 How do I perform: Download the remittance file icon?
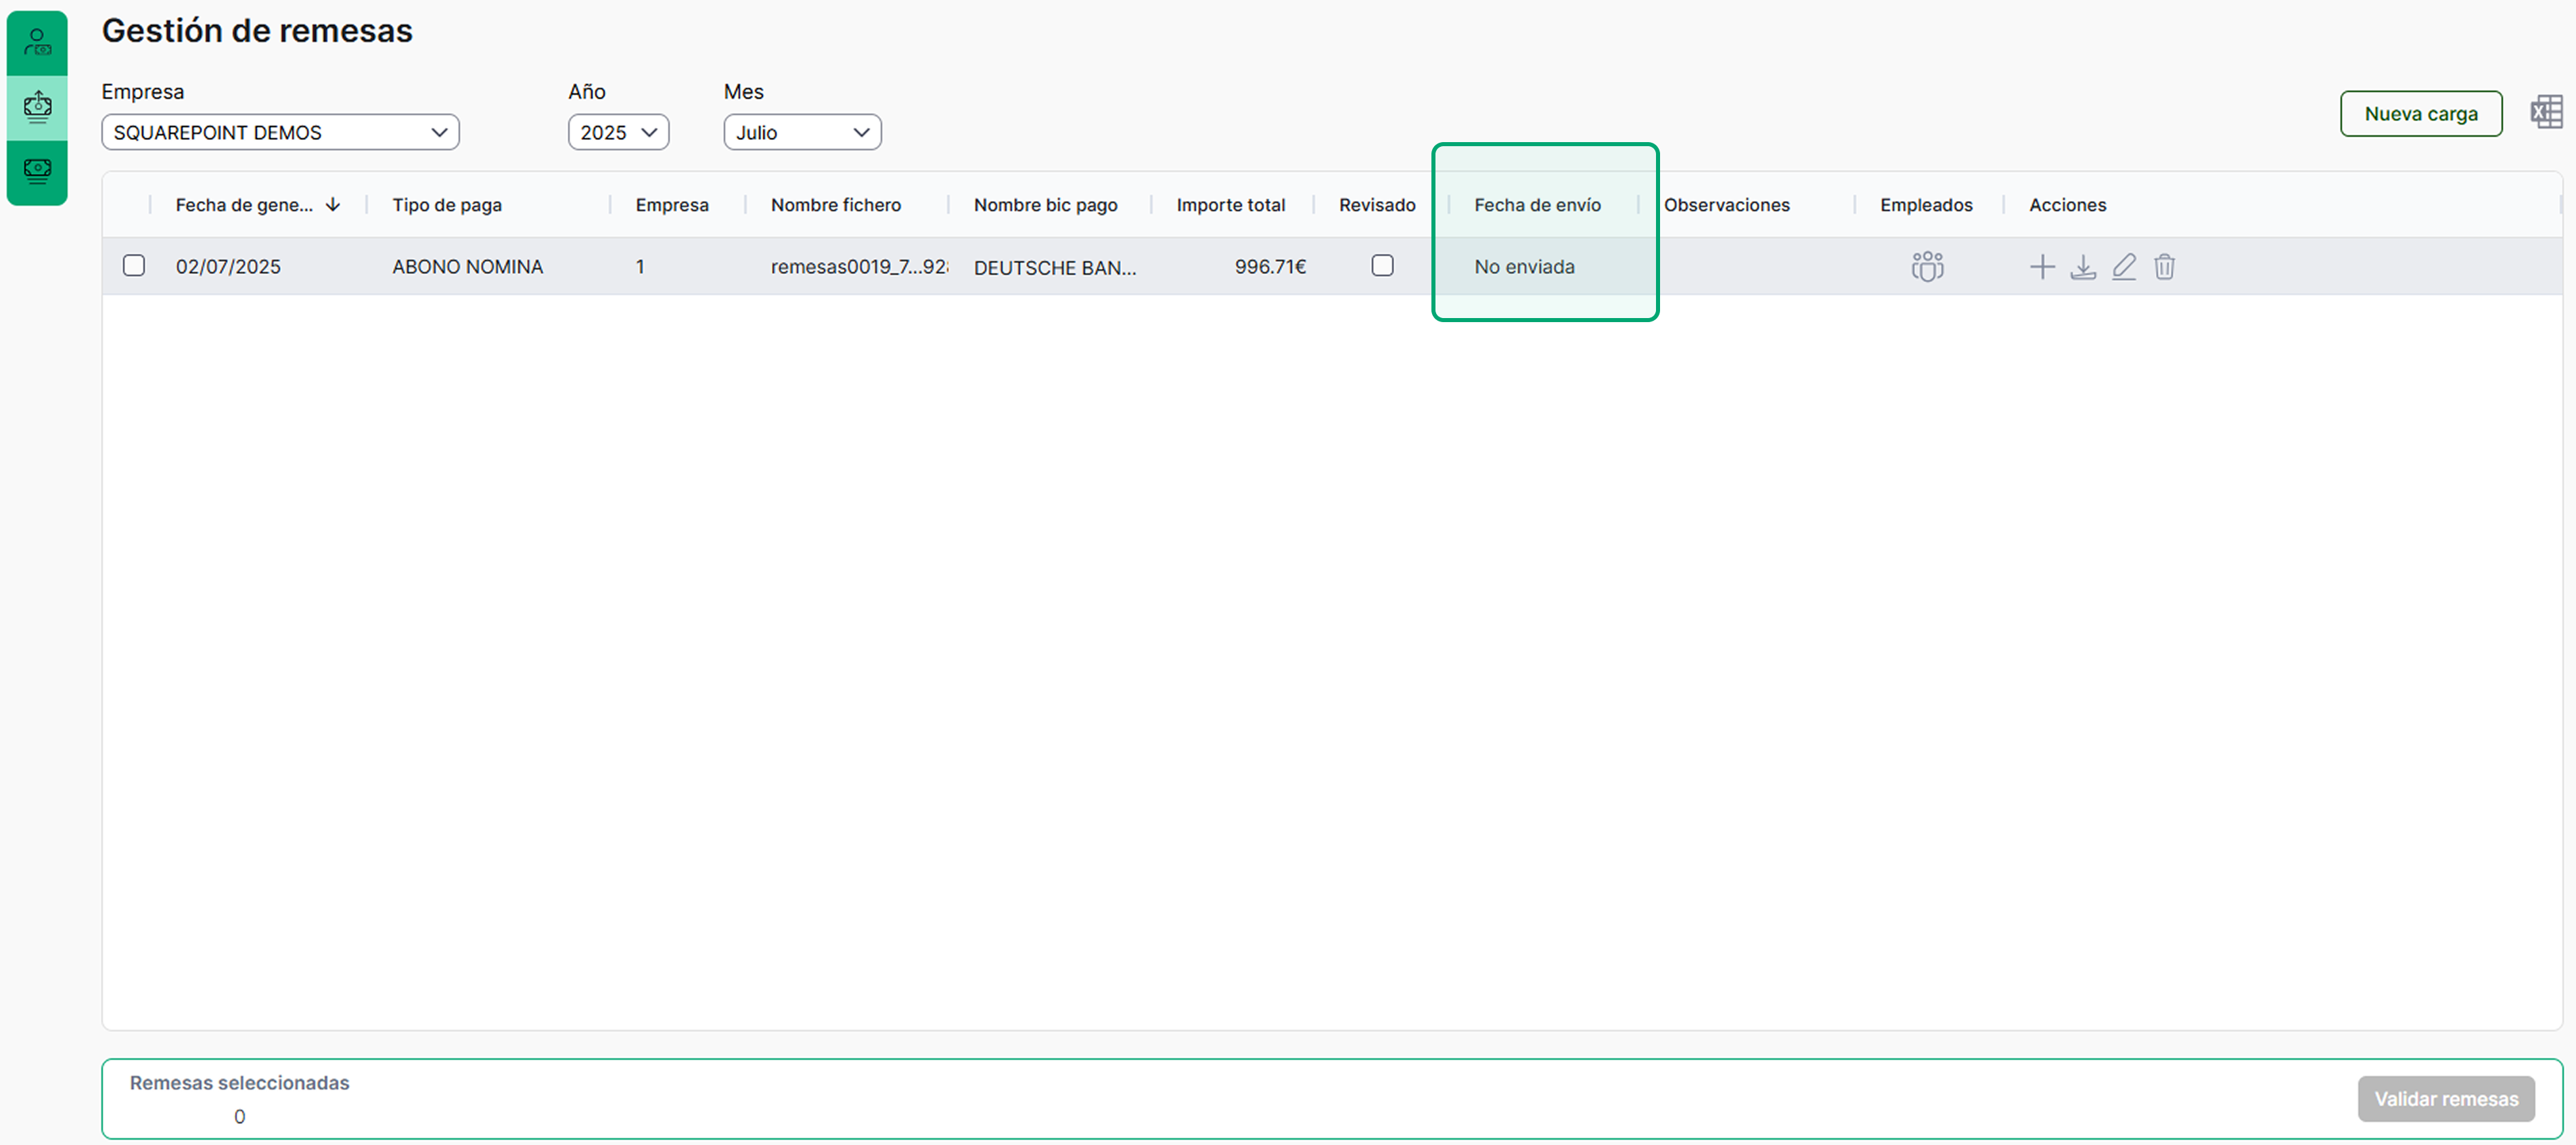[x=2083, y=266]
